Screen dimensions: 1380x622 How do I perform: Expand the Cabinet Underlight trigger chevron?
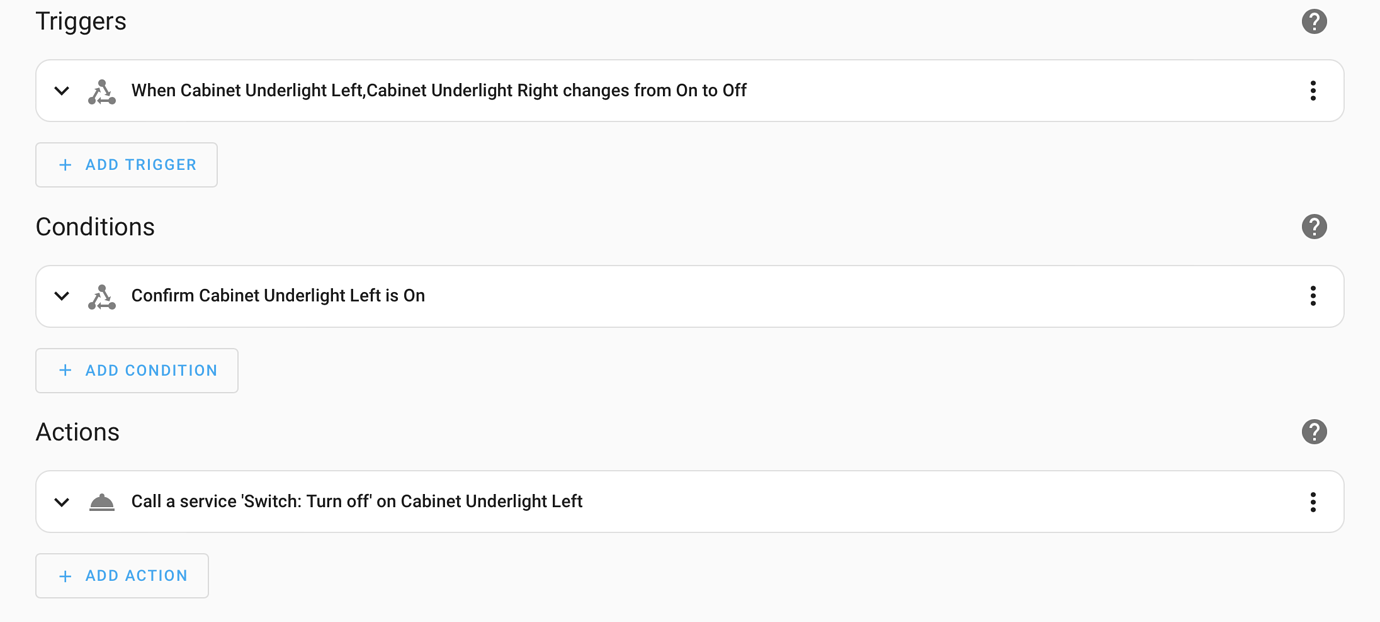point(62,91)
